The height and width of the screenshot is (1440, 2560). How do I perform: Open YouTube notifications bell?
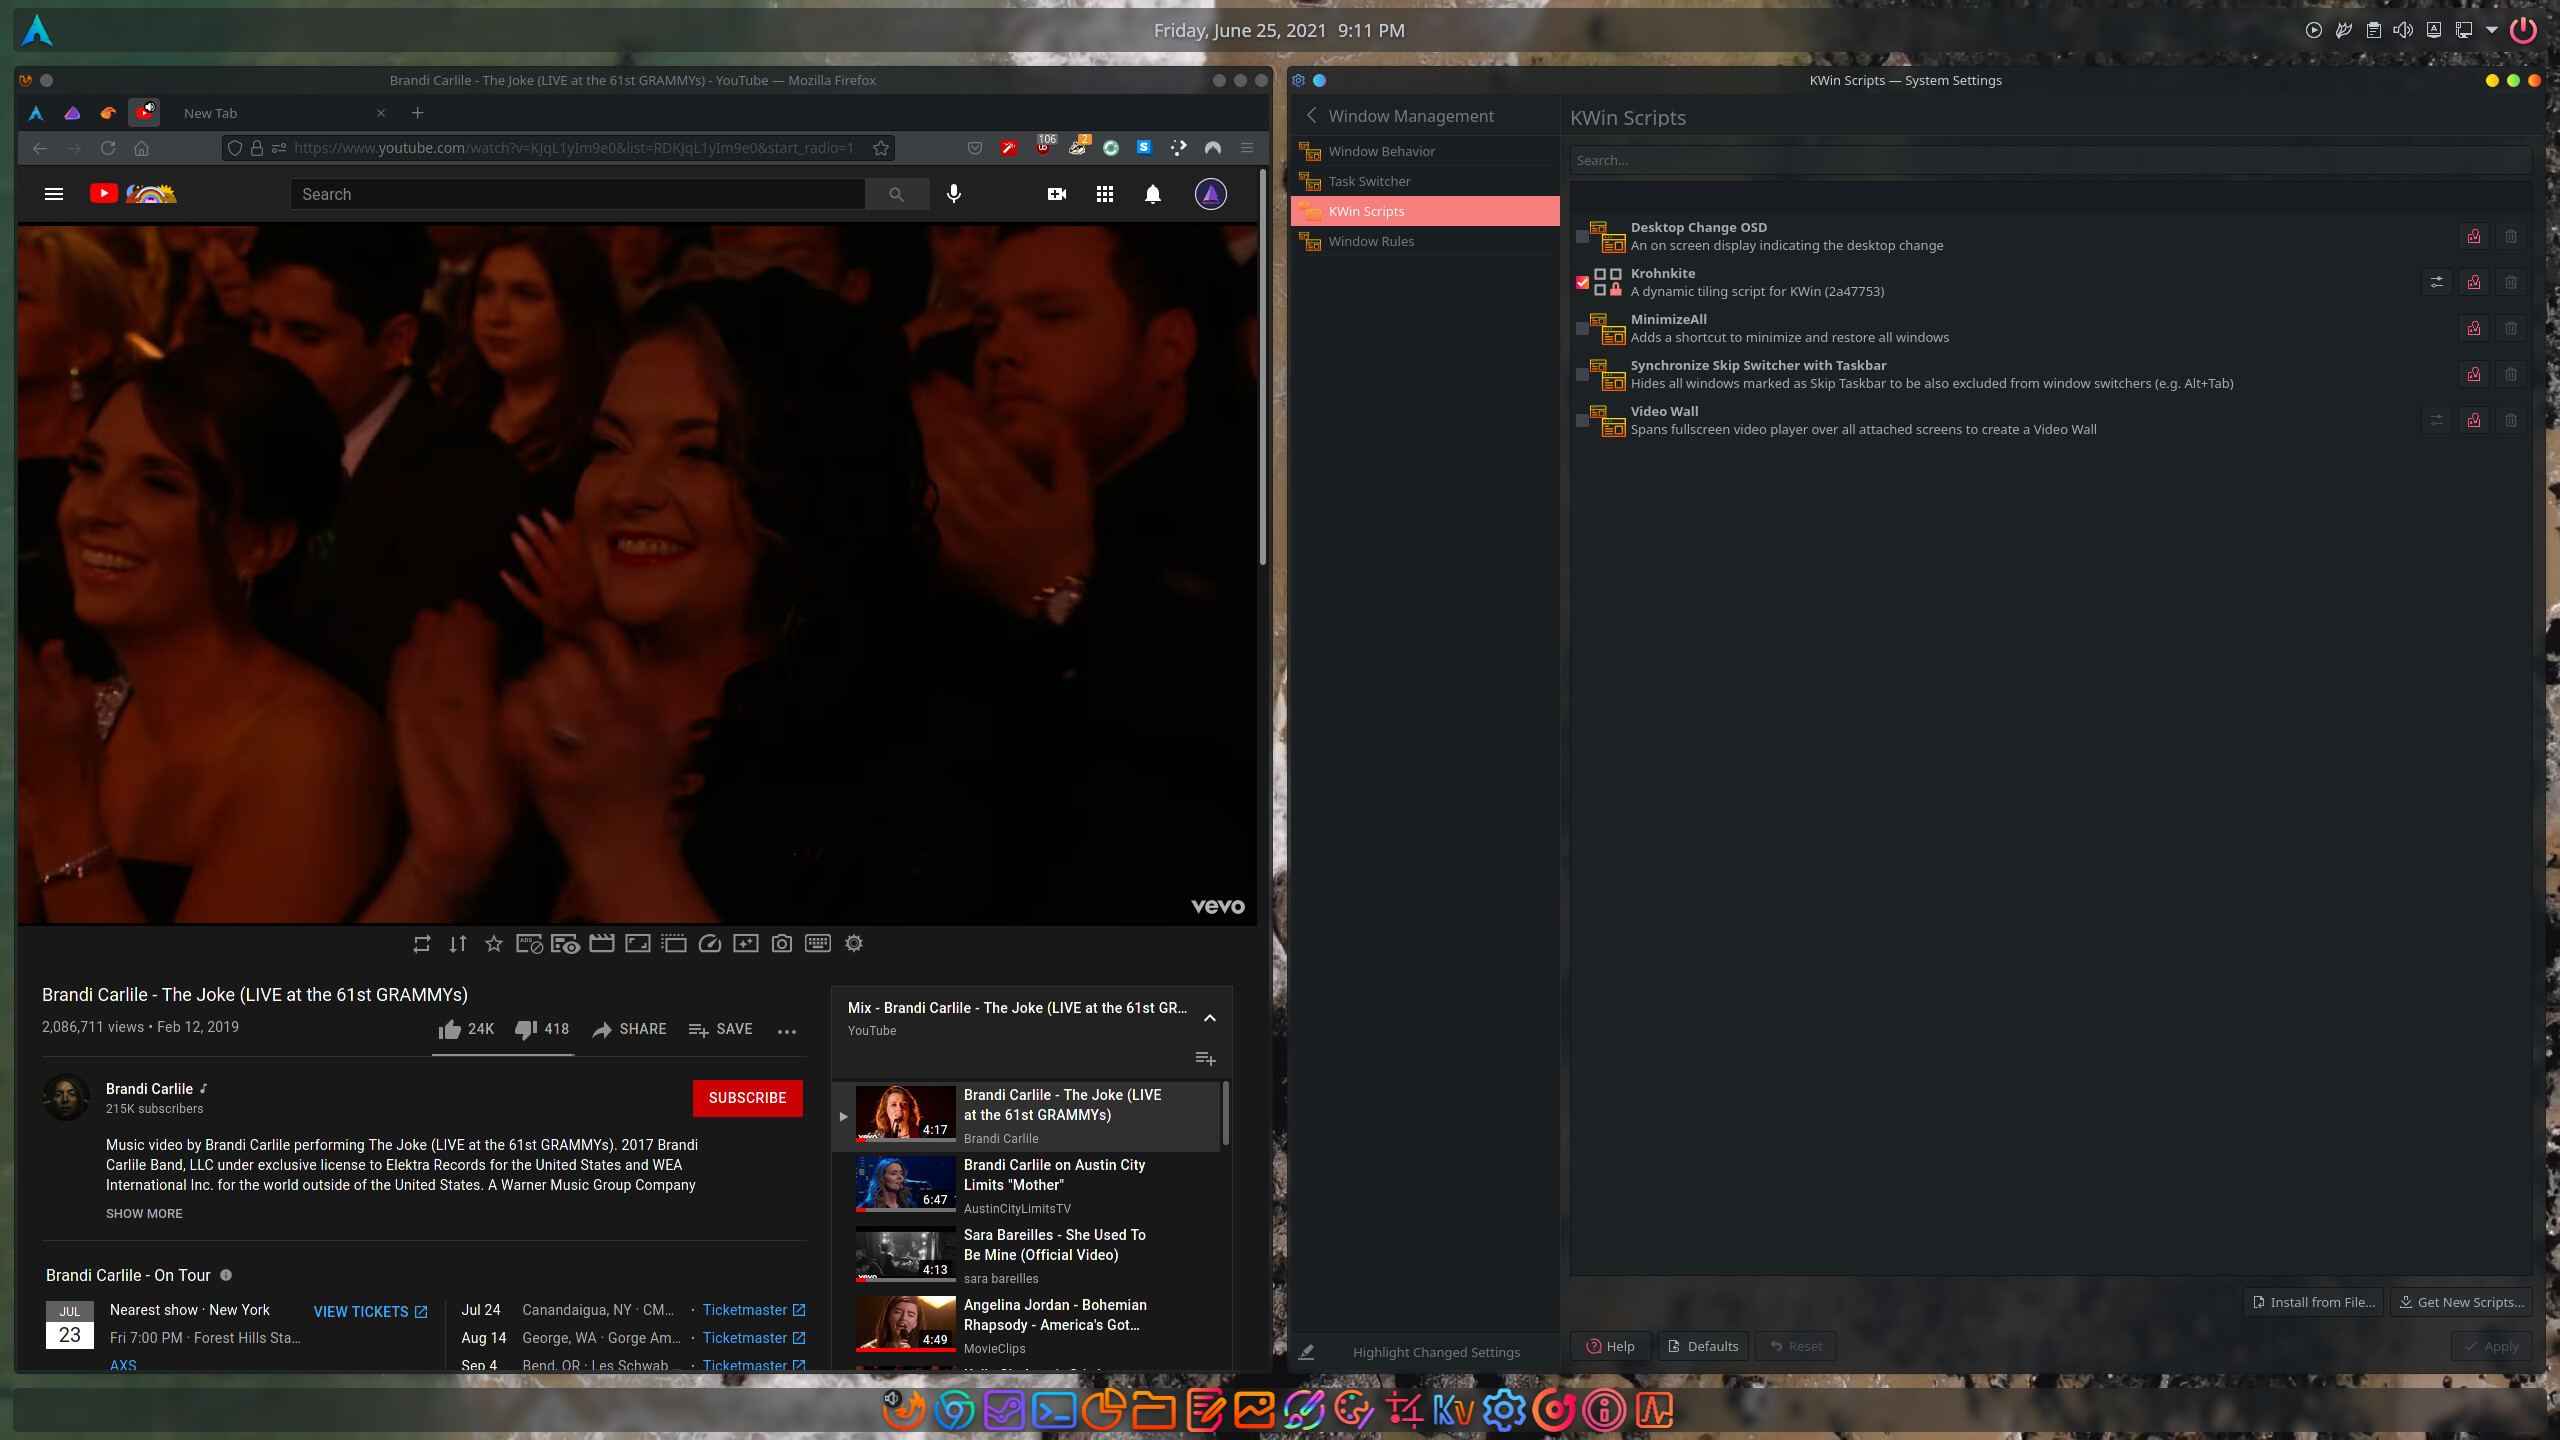coord(1153,194)
